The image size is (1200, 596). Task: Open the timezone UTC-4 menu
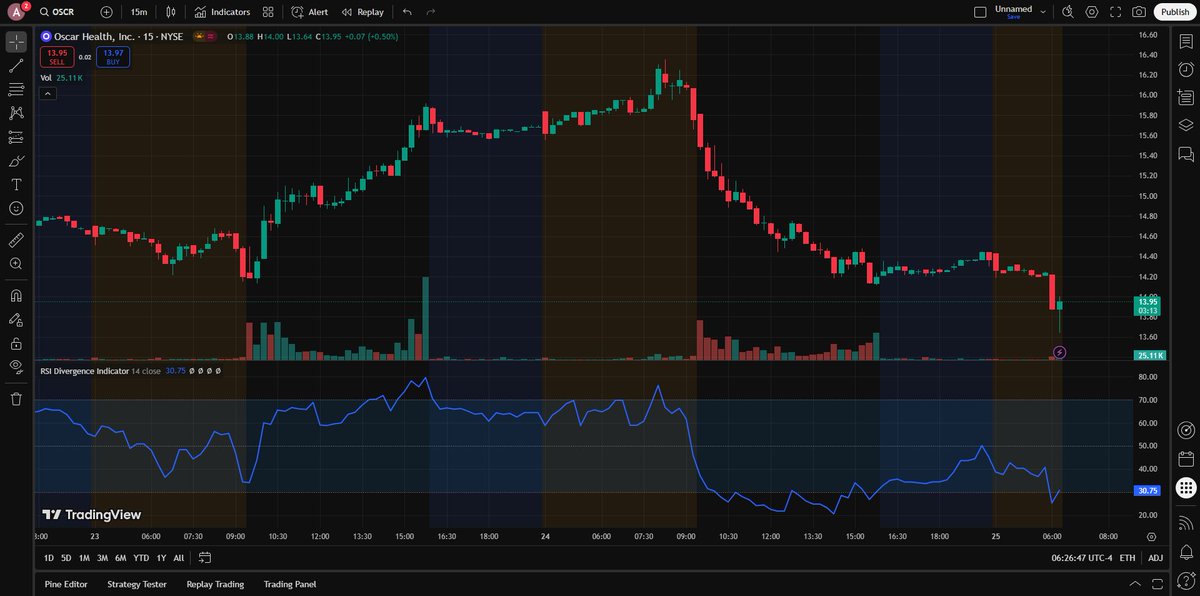[x=1080, y=558]
